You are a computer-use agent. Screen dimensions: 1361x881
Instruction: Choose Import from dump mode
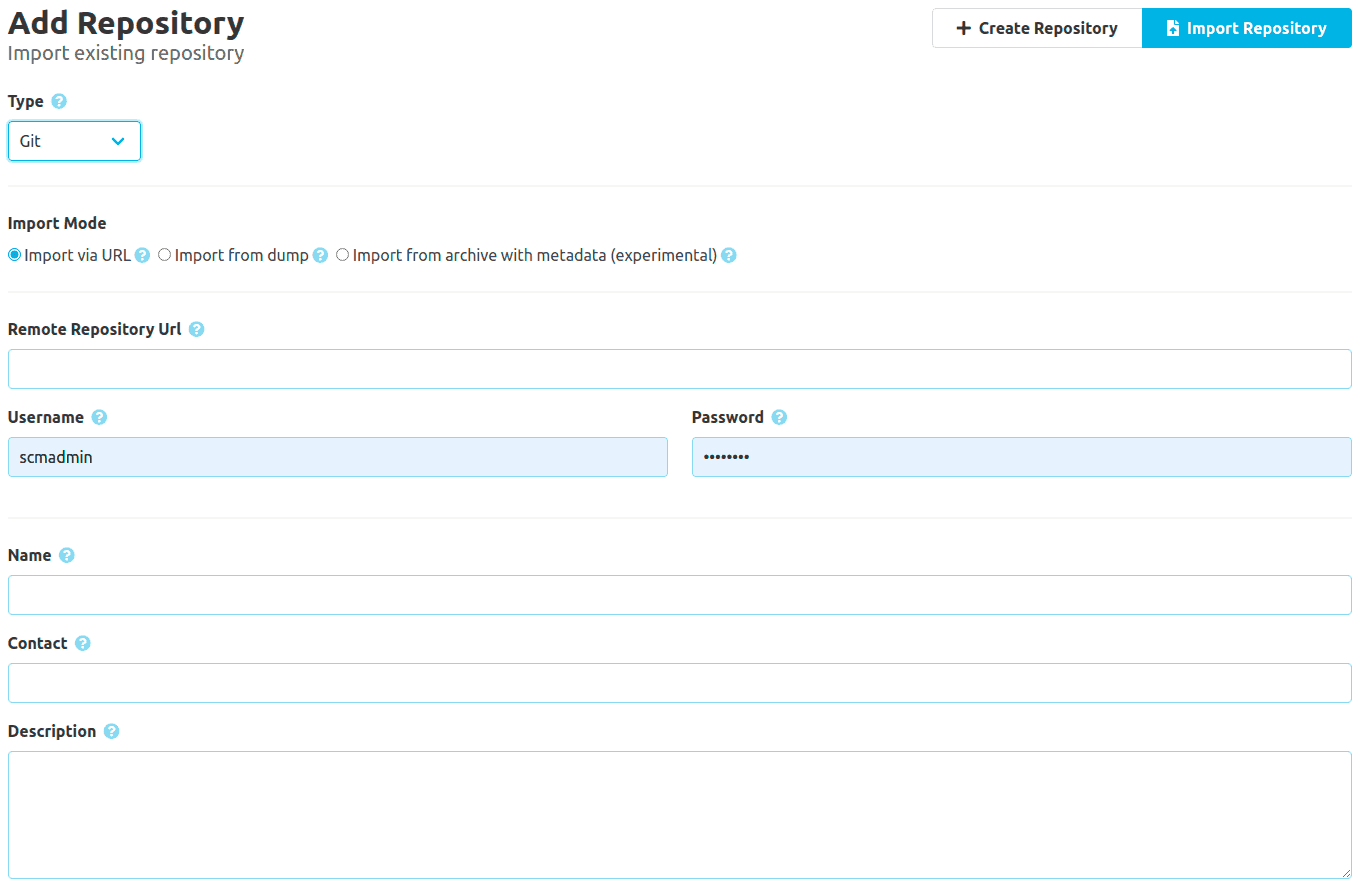pyautogui.click(x=164, y=254)
